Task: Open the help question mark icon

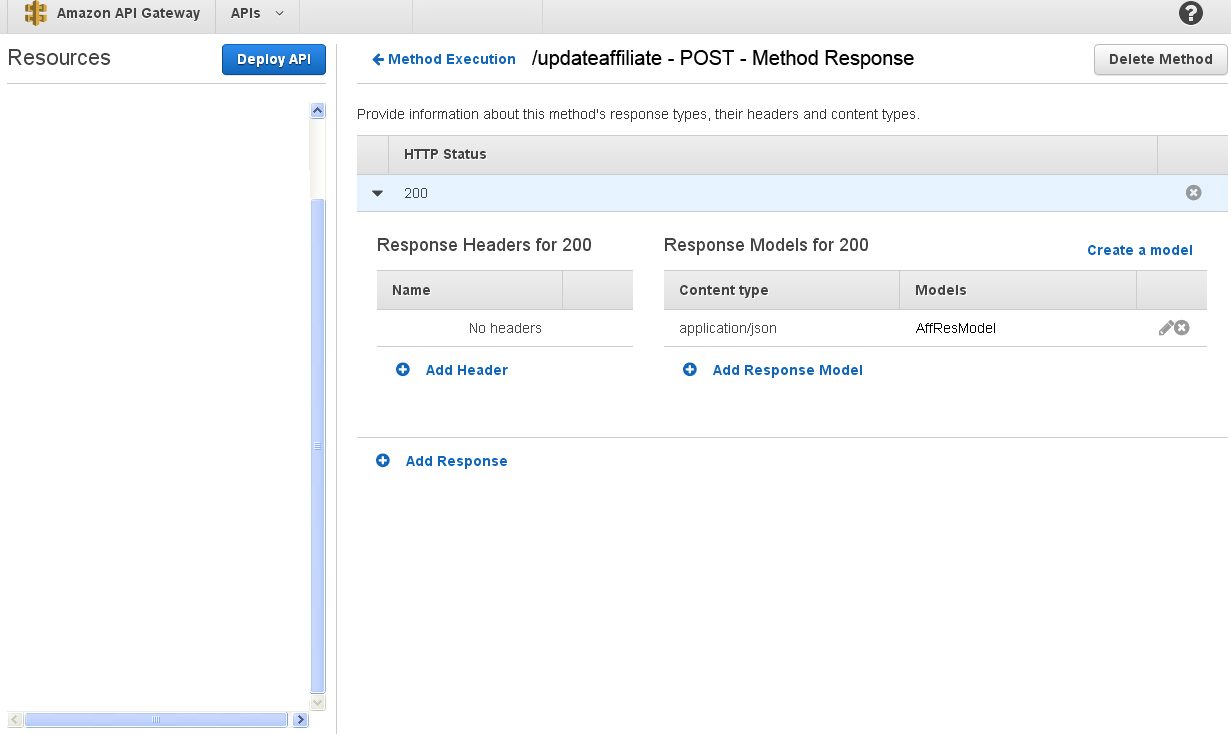Action: pos(1191,13)
